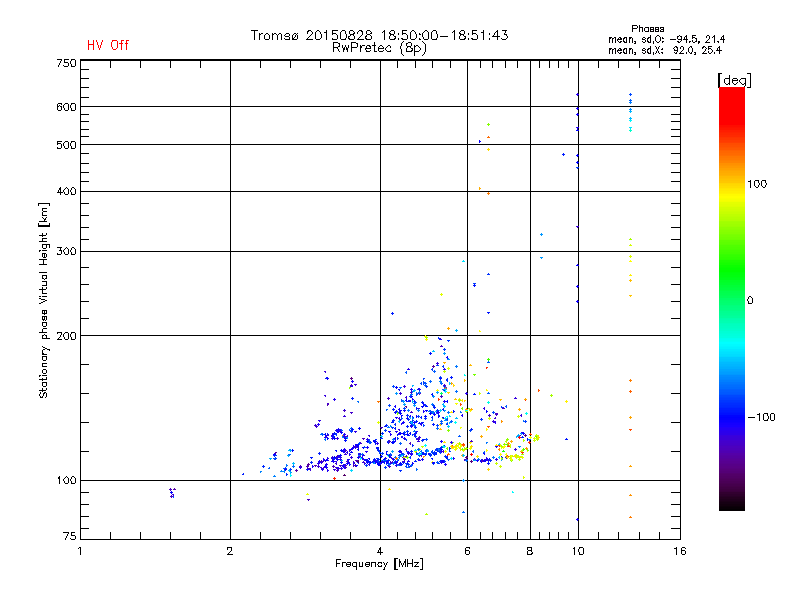Click the x-axis '2' tick label

coord(230,551)
